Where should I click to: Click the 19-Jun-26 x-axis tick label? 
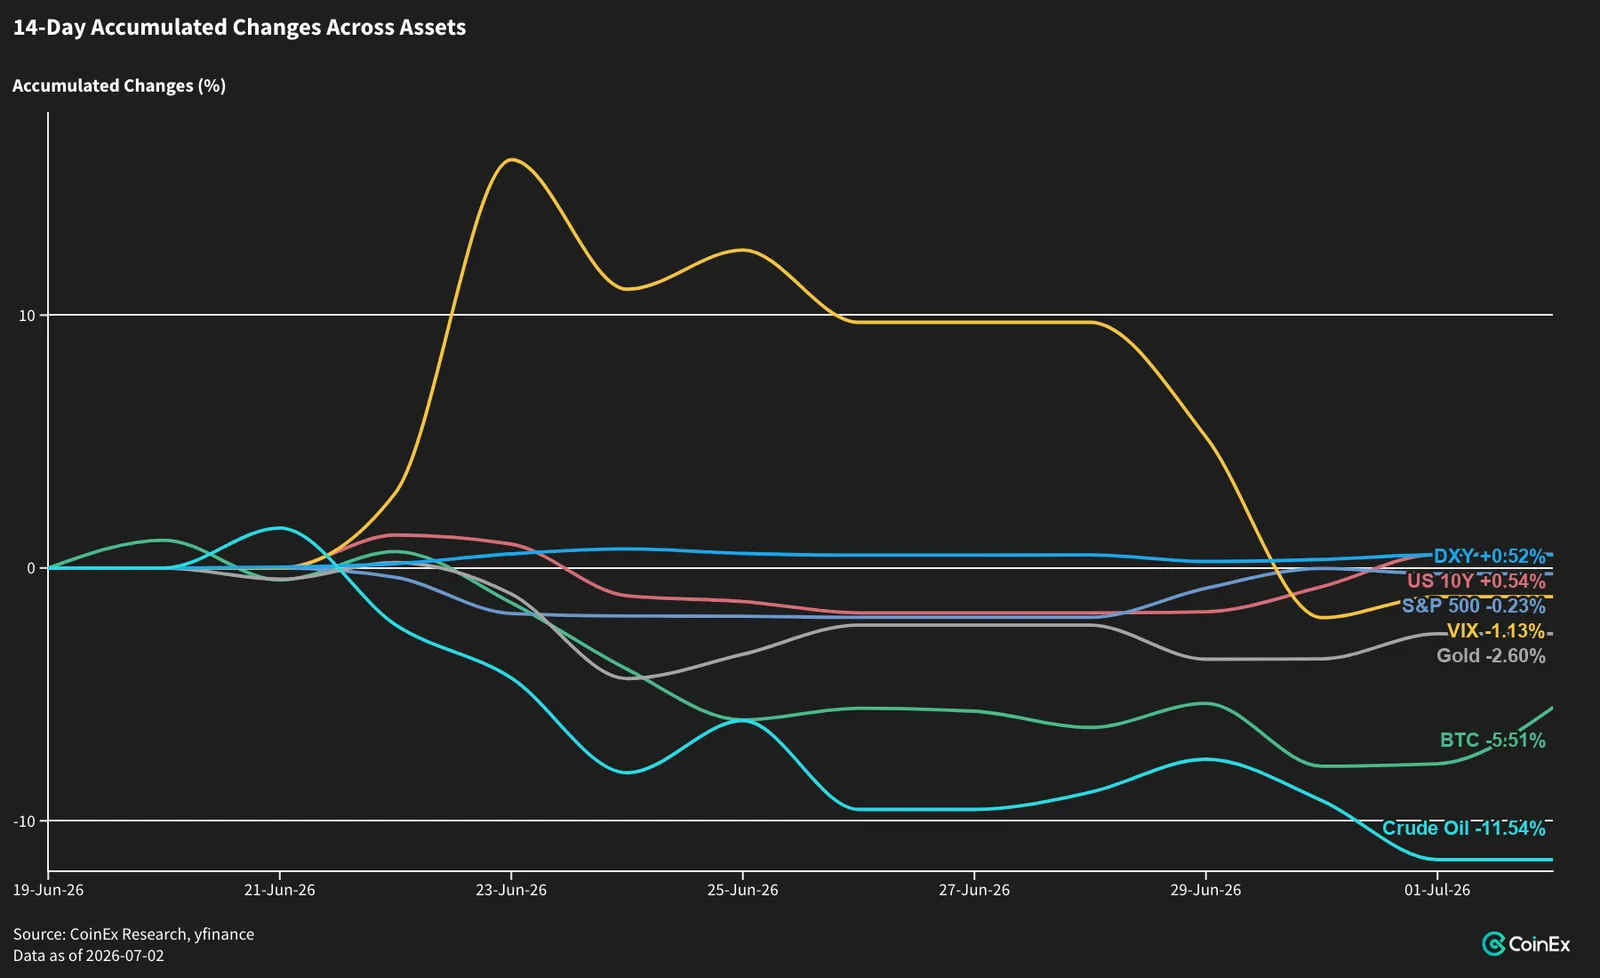coord(48,890)
